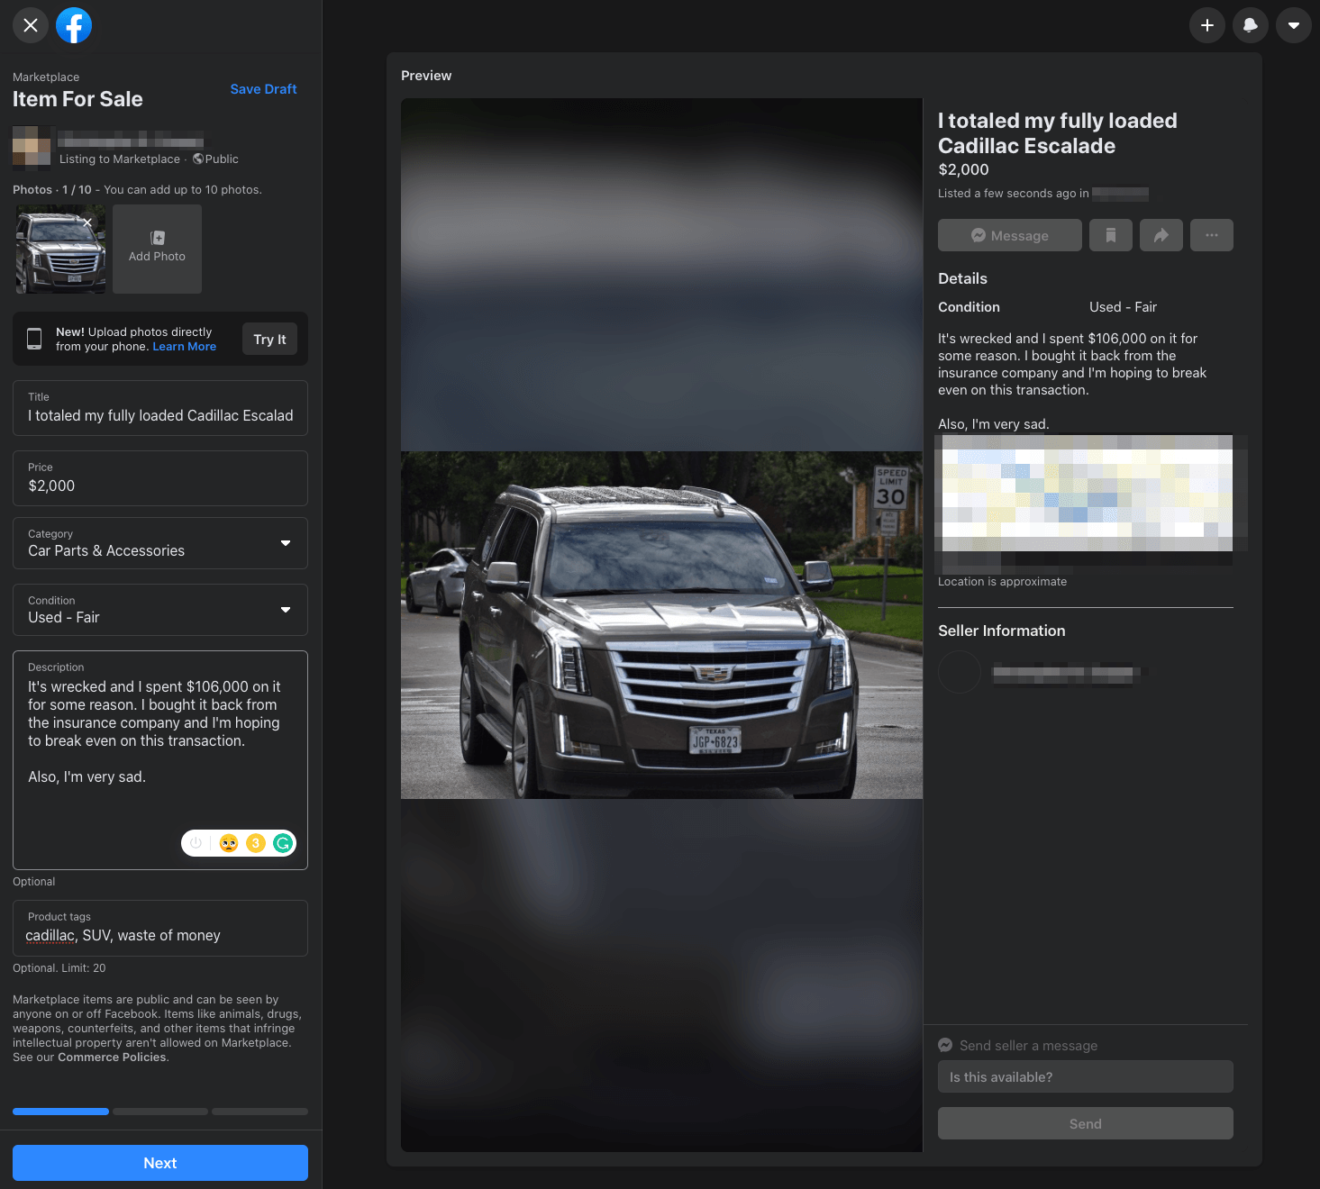
Task: Click the Learn More link
Action: (184, 347)
